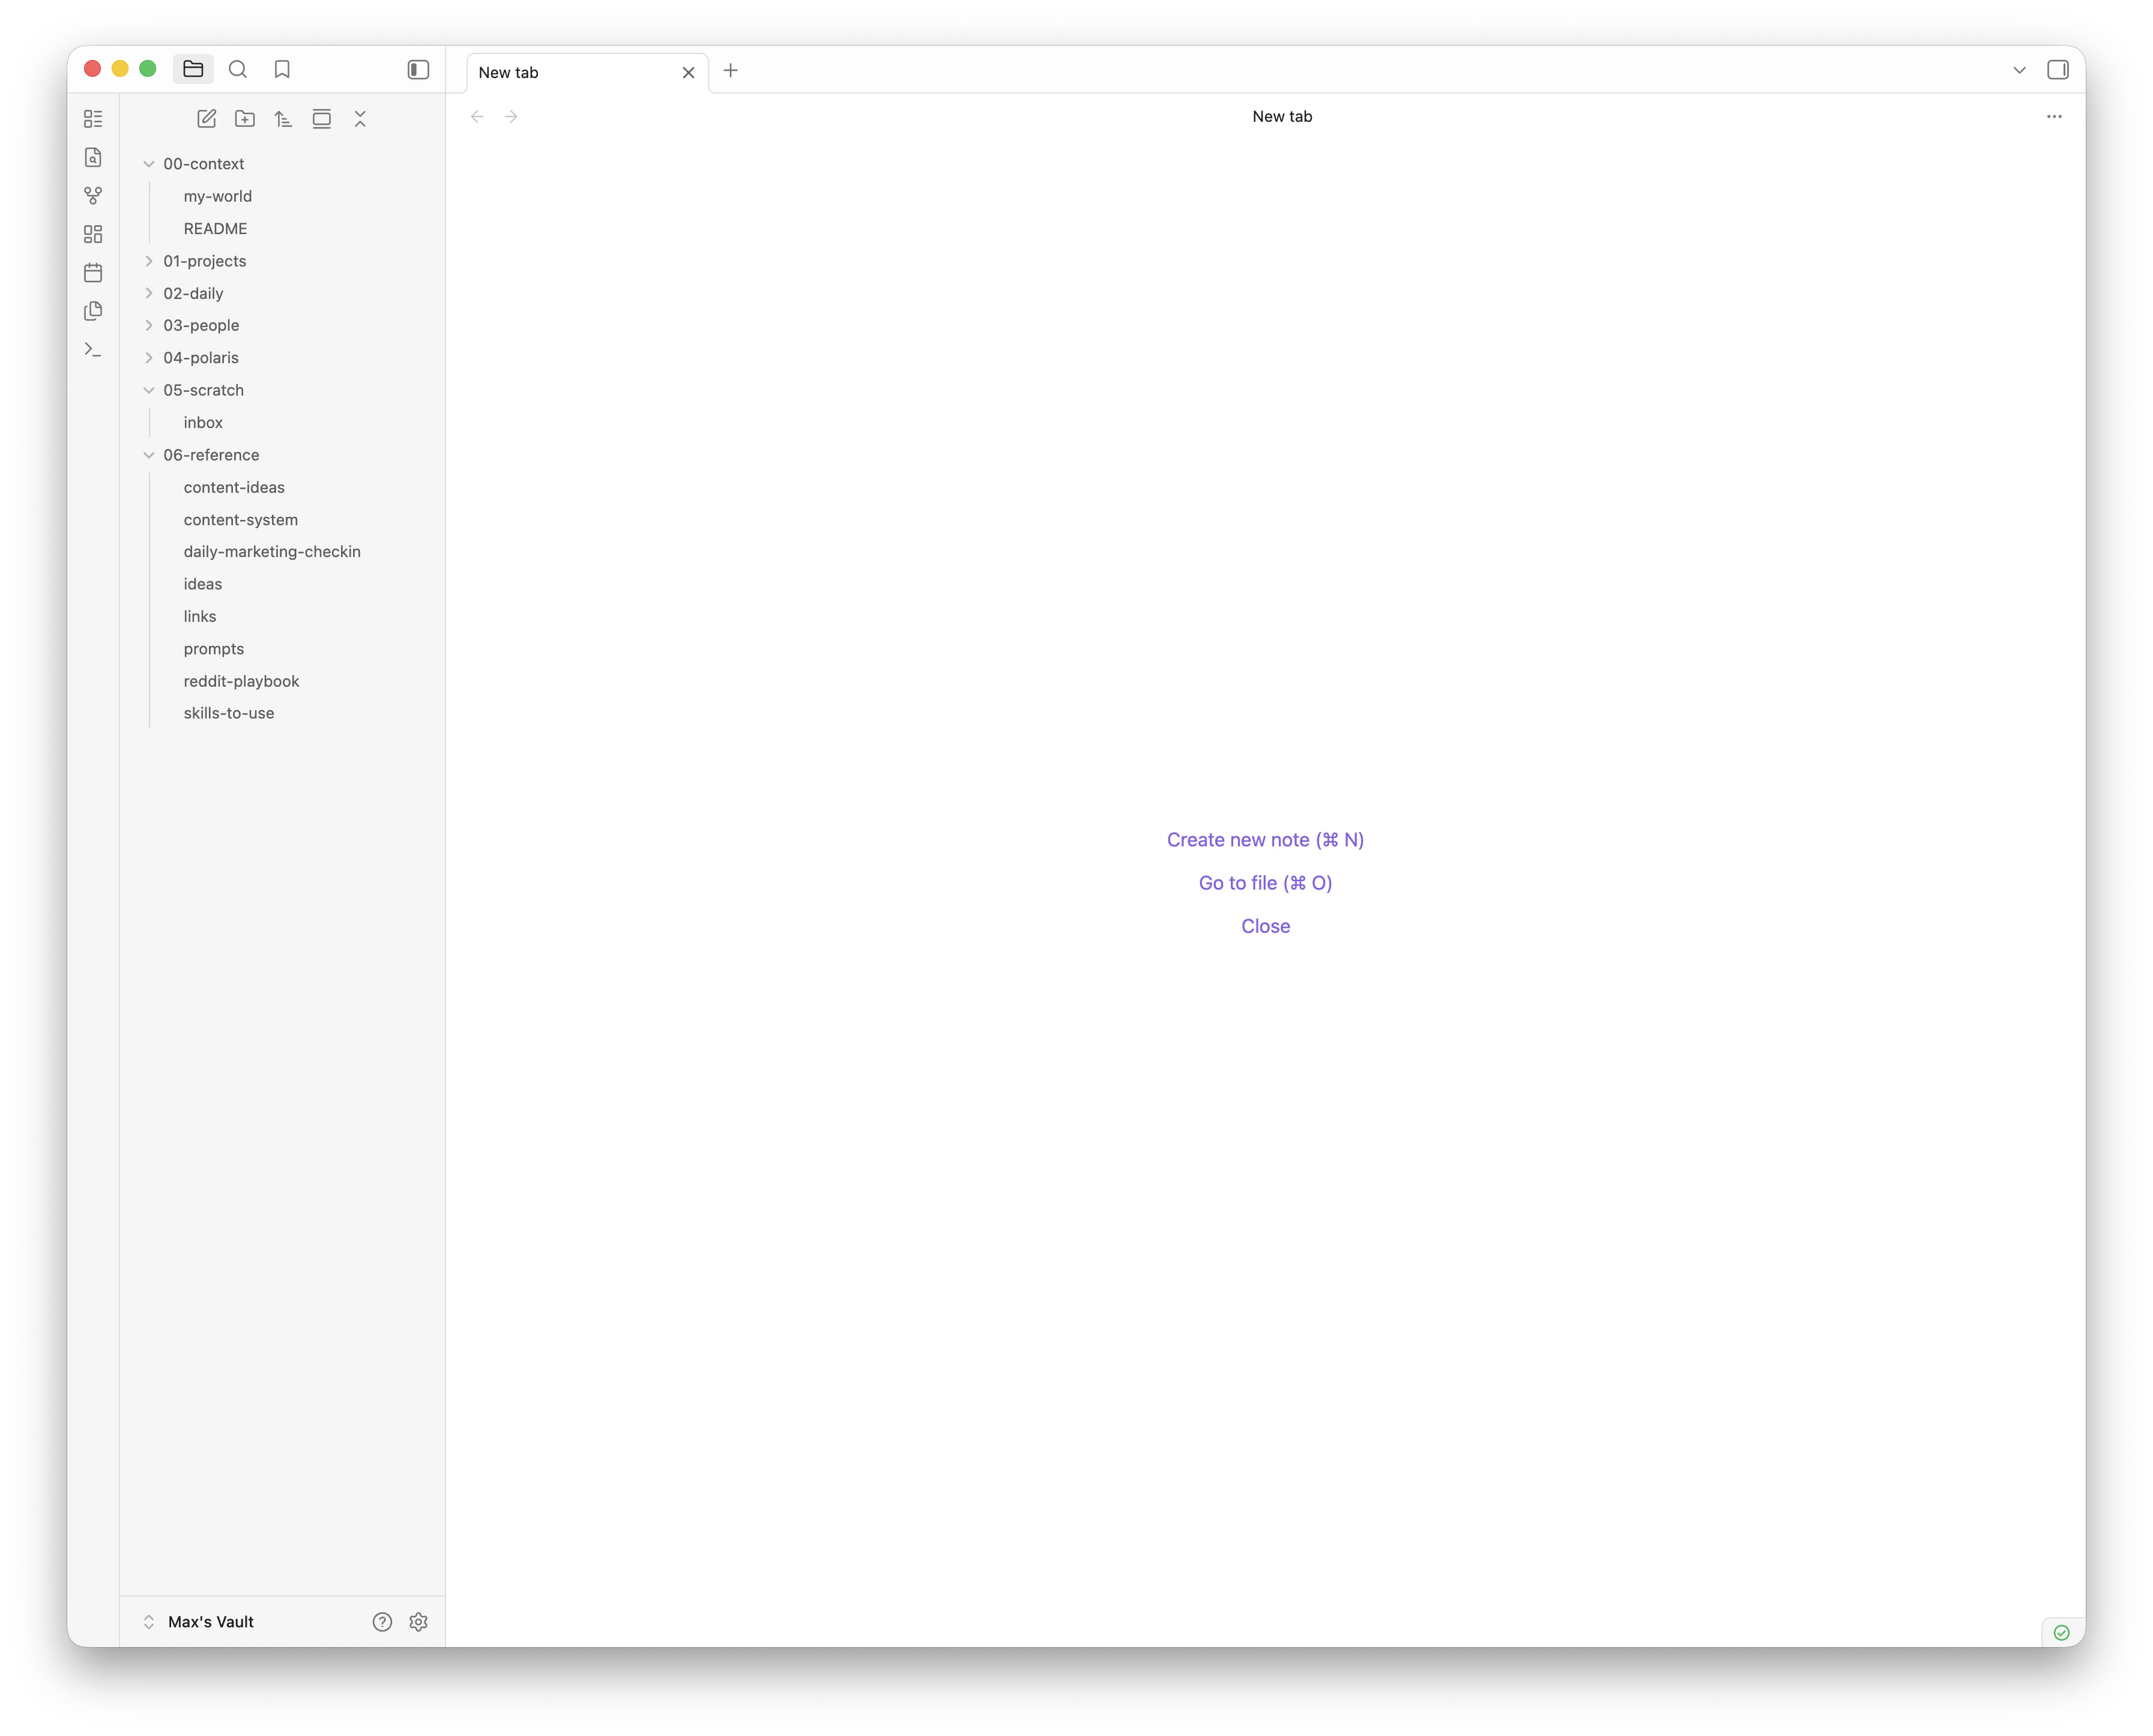Open the tab list chevron menu
Screen dimensions: 2153x1736
[2019, 70]
